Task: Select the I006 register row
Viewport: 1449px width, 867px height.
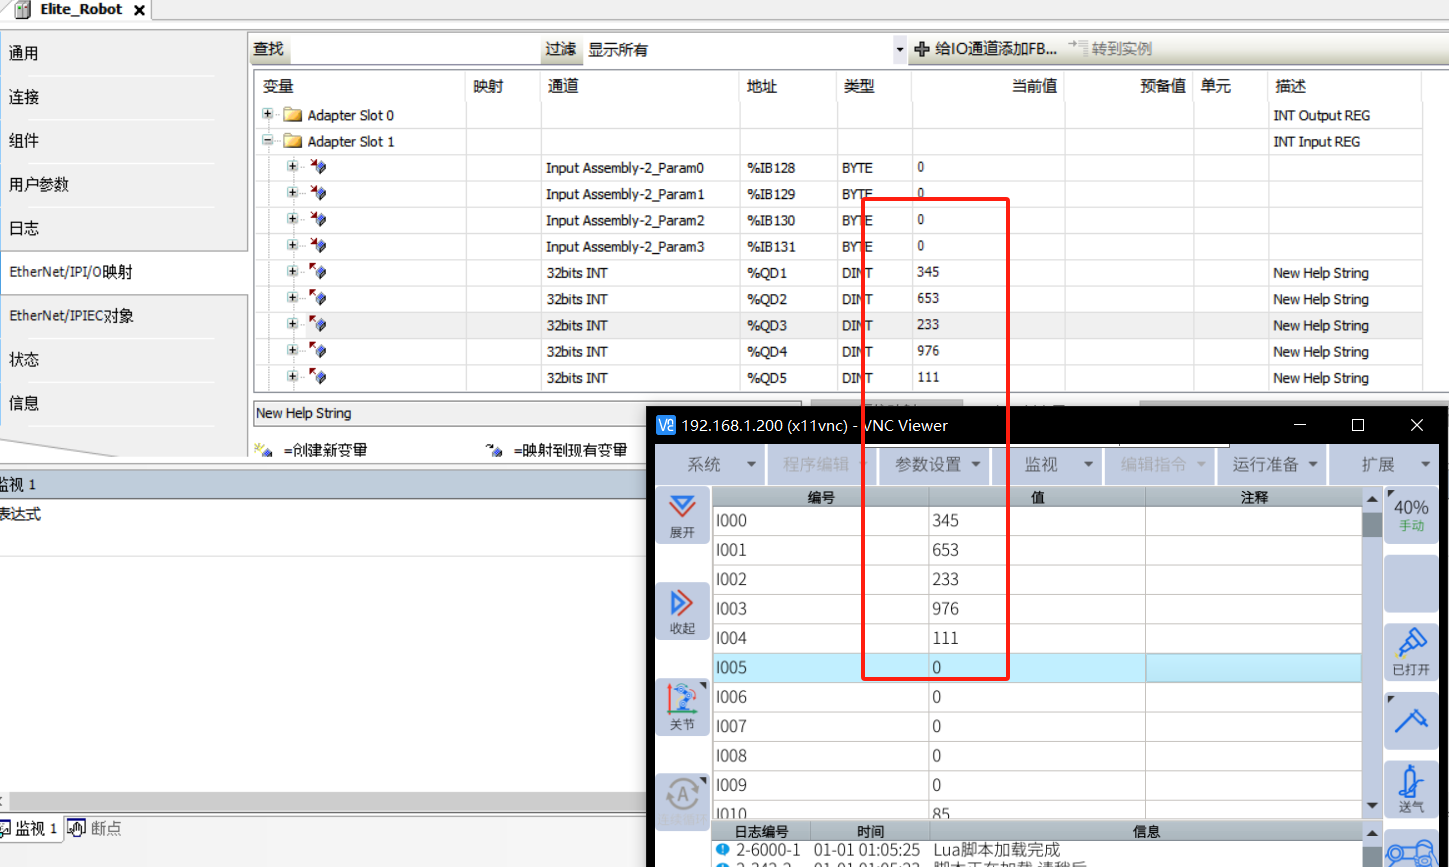Action: 820,697
